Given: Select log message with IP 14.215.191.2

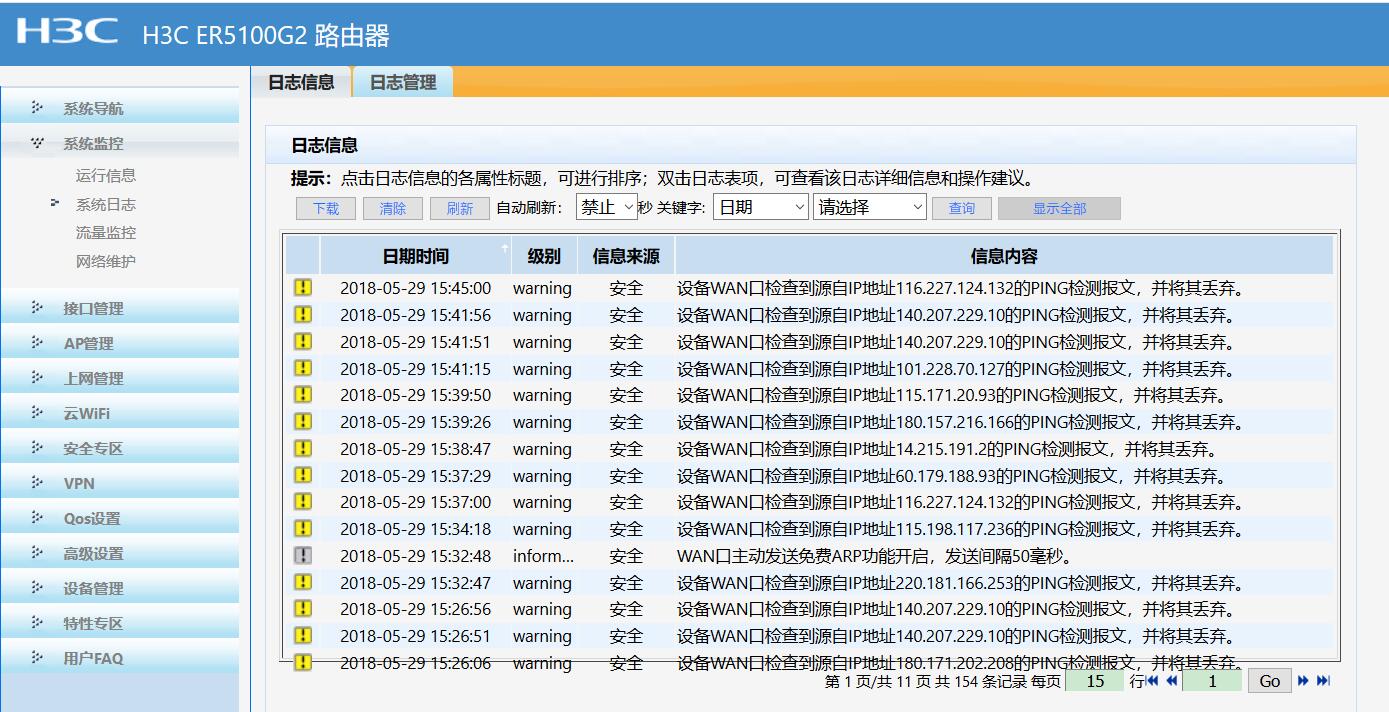Looking at the screenshot, I should pos(946,449).
